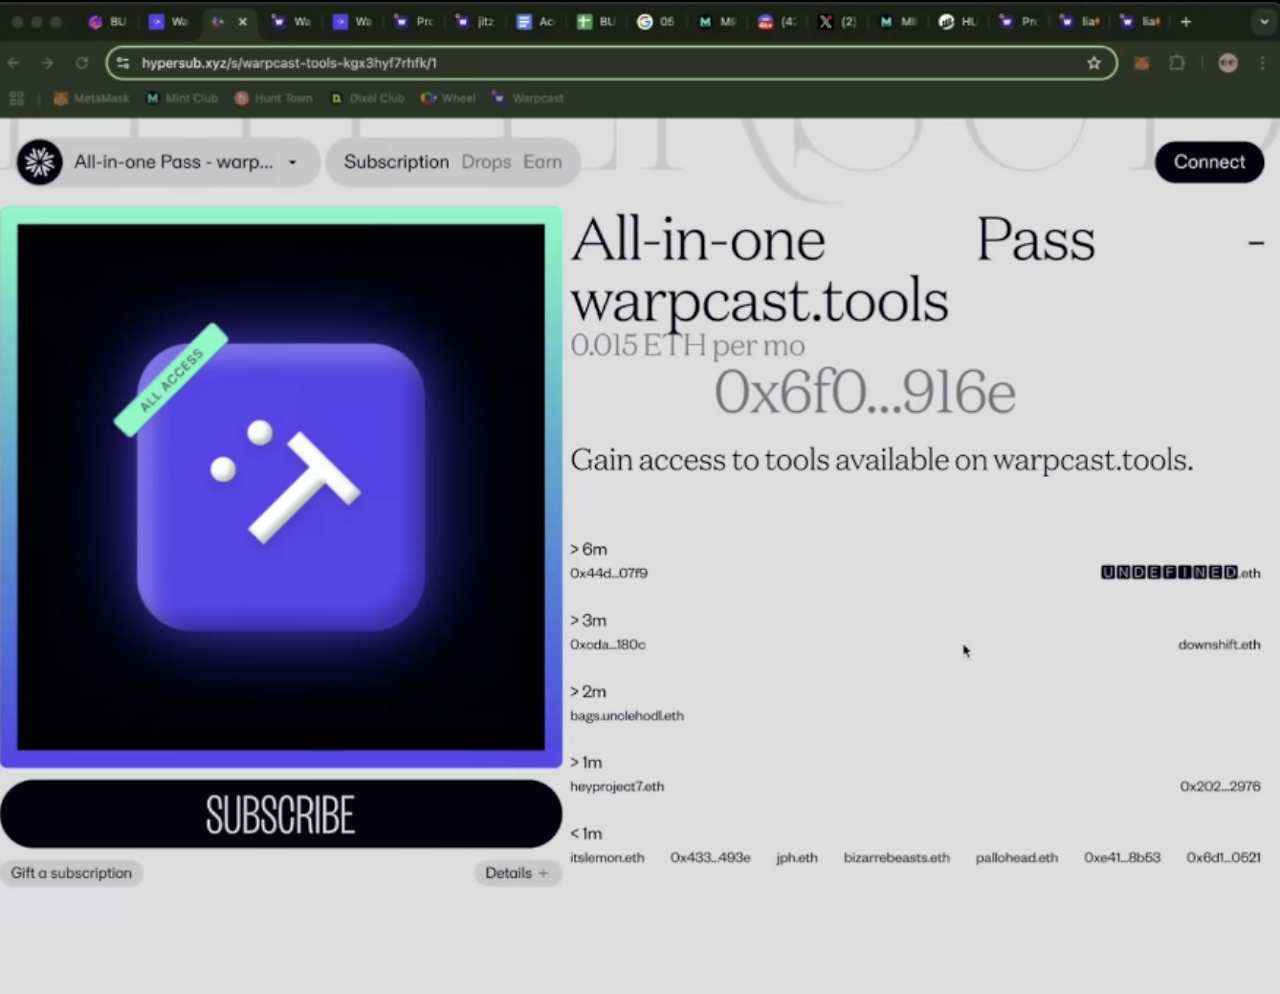Open the browser profile avatar
Viewport: 1280px width, 994px height.
tap(1228, 63)
